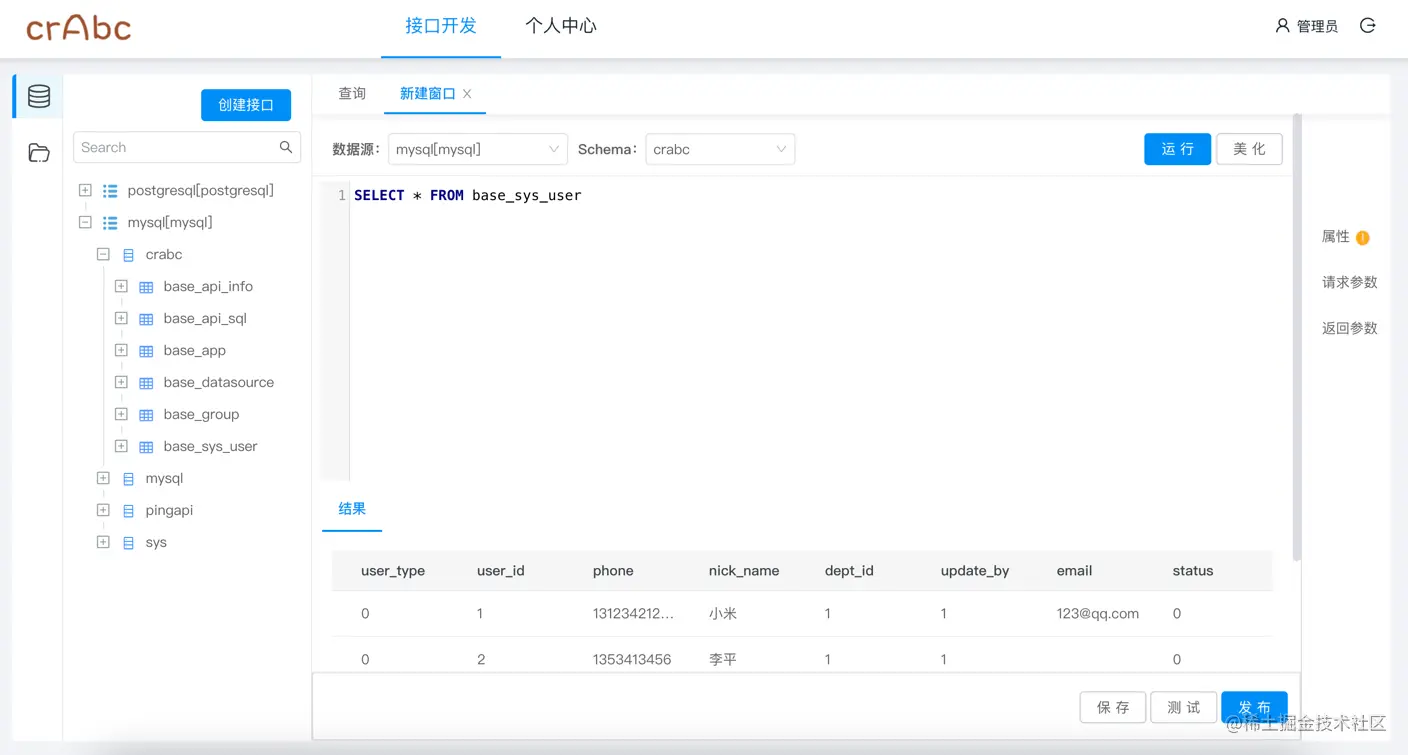
Task: Collapse the mysql[mysql] datasource node
Action: 85,222
